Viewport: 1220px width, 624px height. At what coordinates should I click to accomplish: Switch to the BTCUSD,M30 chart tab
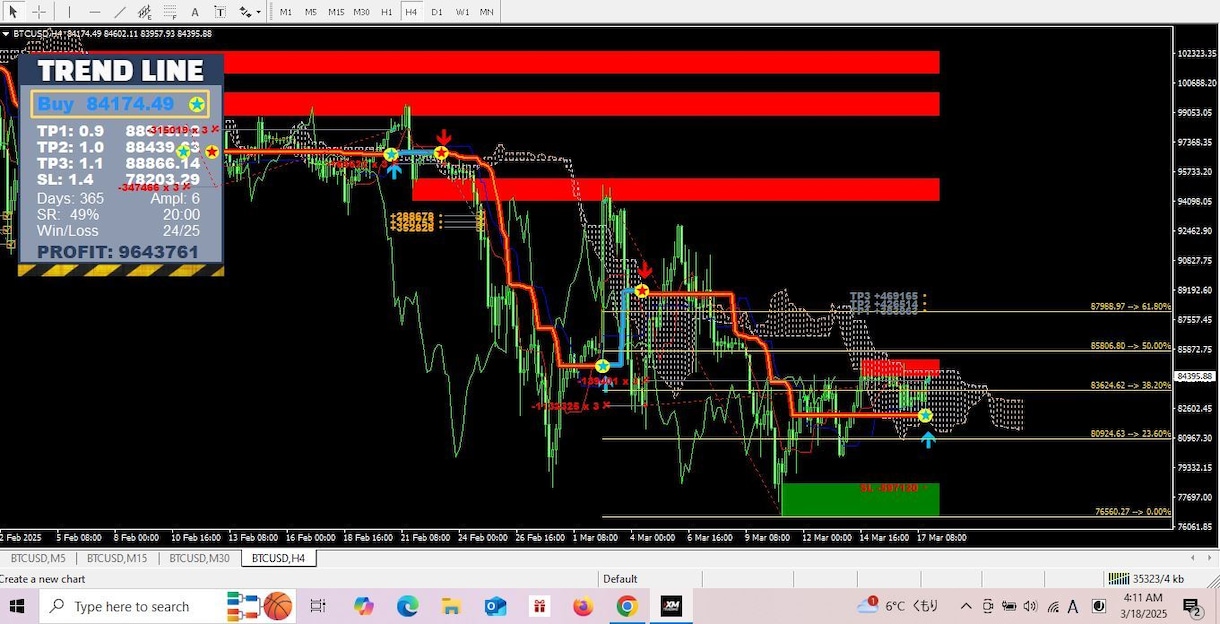[200, 558]
